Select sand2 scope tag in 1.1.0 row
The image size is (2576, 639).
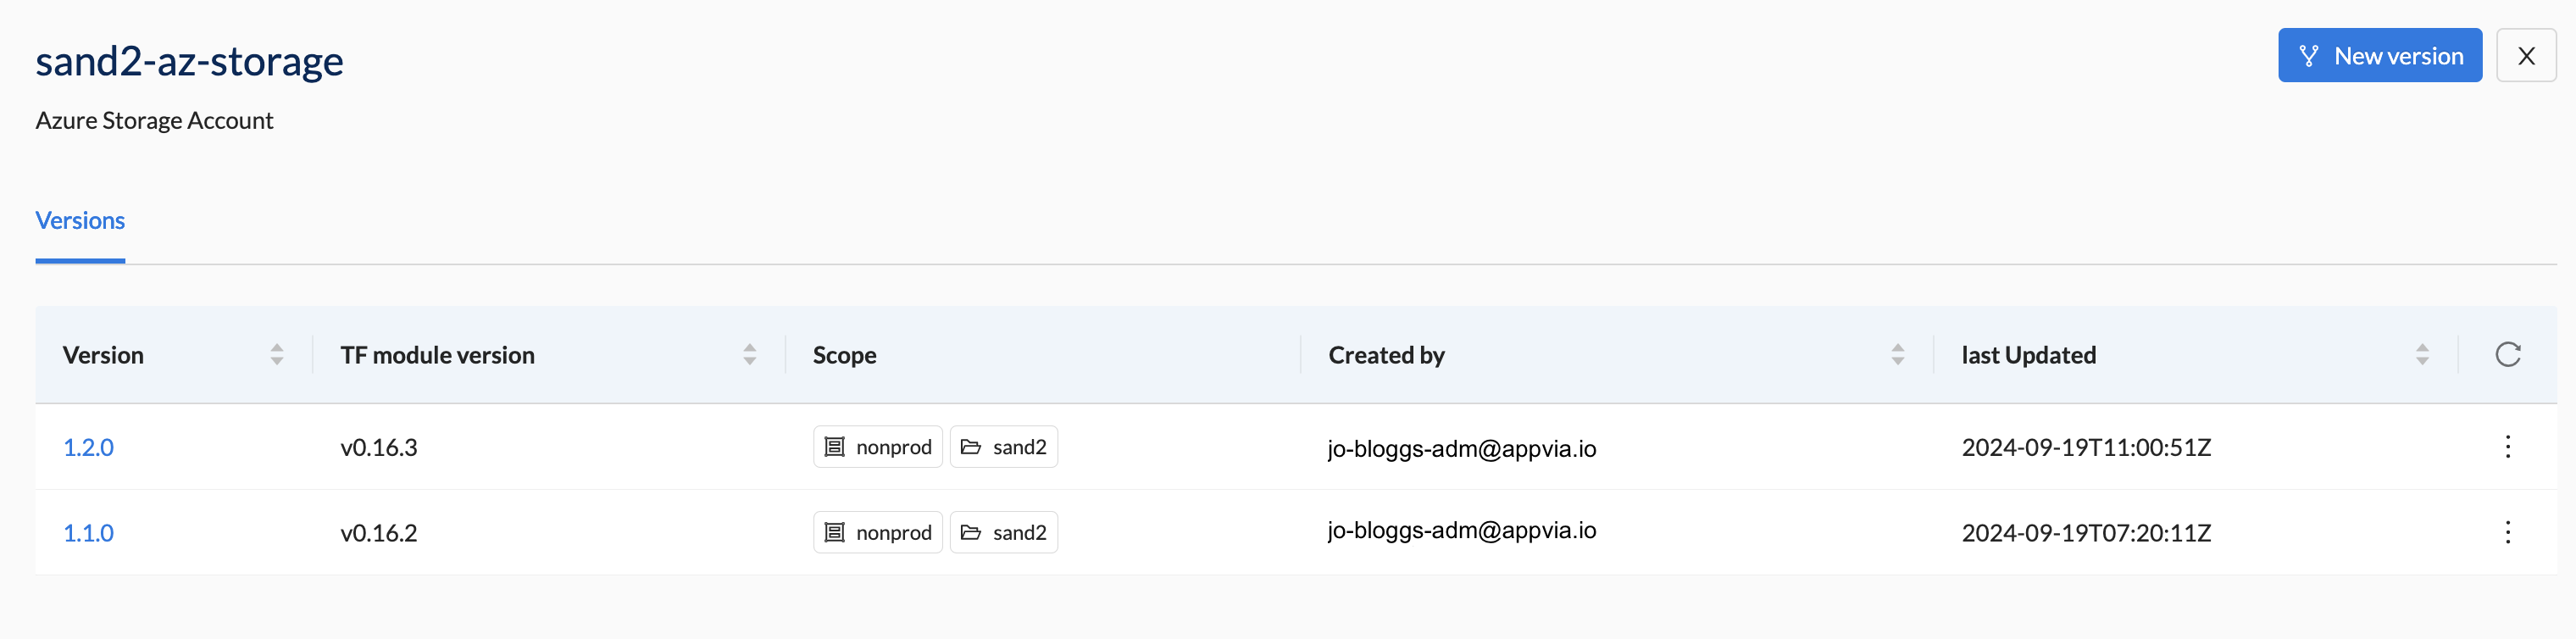click(1004, 533)
